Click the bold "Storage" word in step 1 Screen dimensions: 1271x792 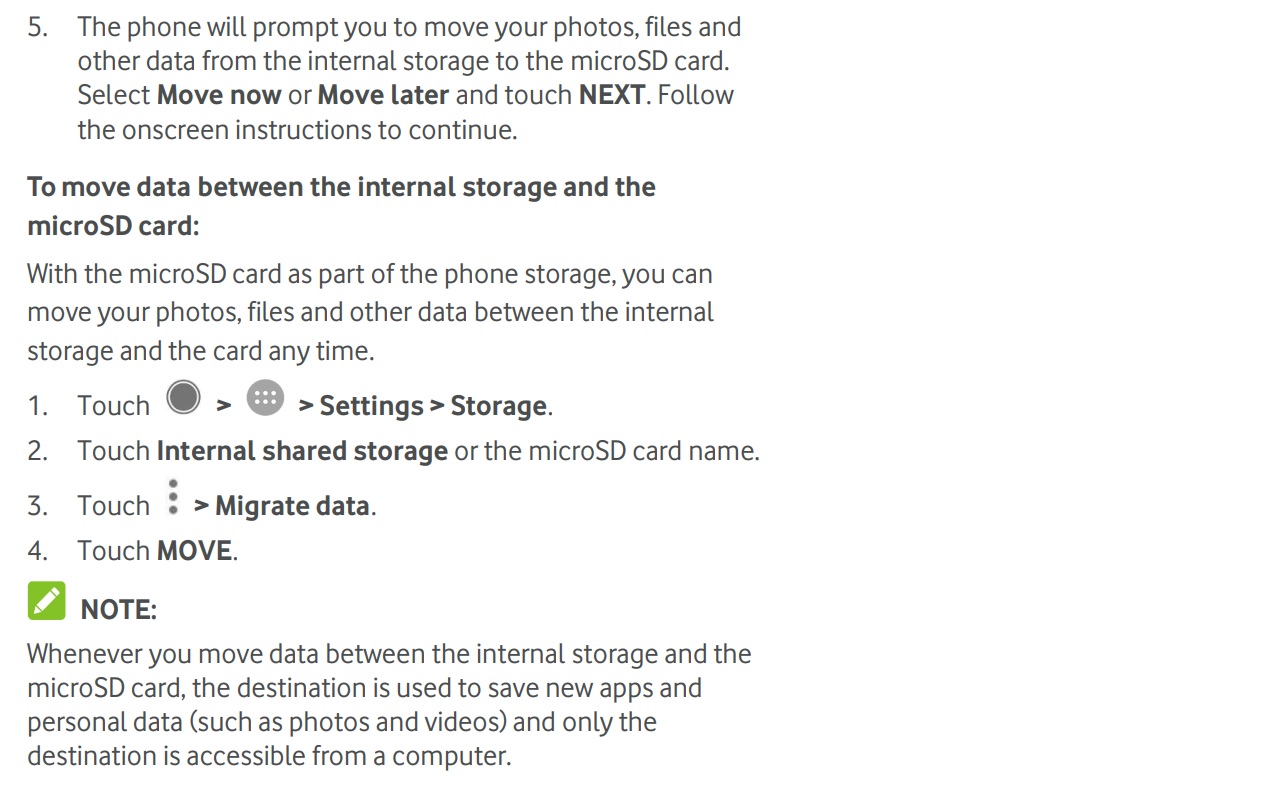pos(498,406)
